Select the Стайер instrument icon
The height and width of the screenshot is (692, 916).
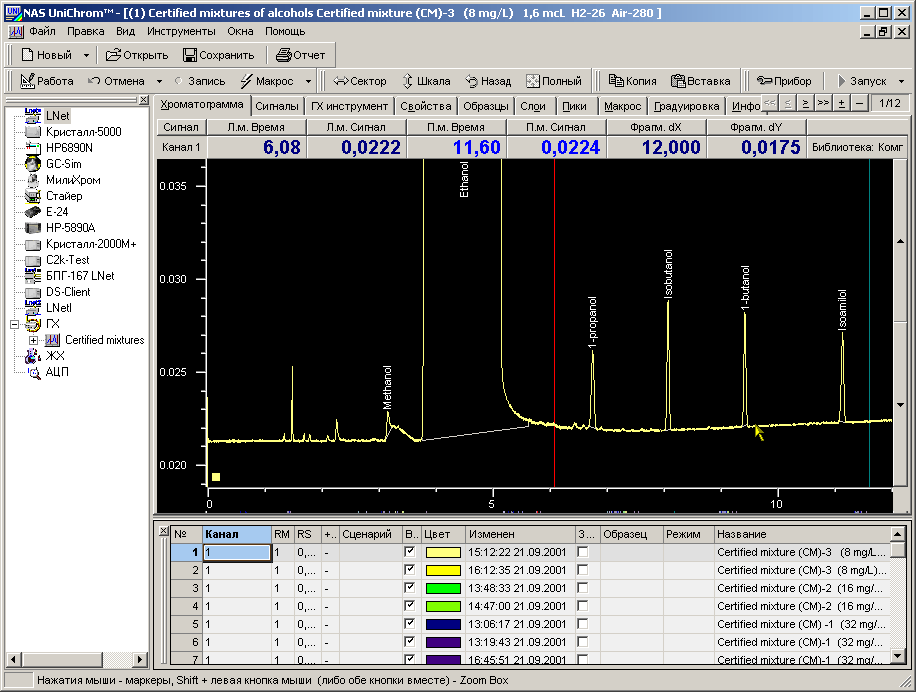tap(33, 196)
